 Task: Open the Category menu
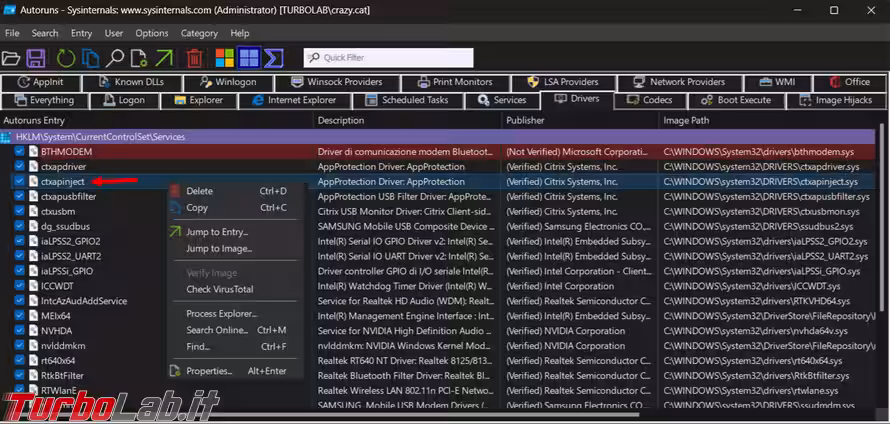click(x=199, y=33)
